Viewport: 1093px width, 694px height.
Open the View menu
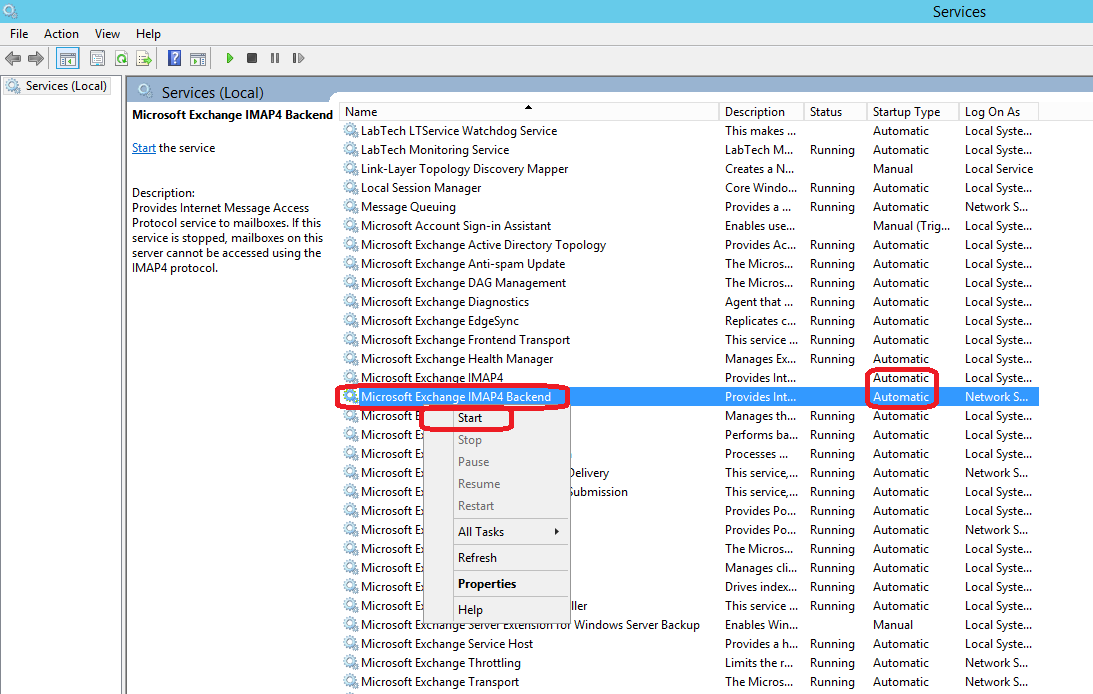point(107,34)
